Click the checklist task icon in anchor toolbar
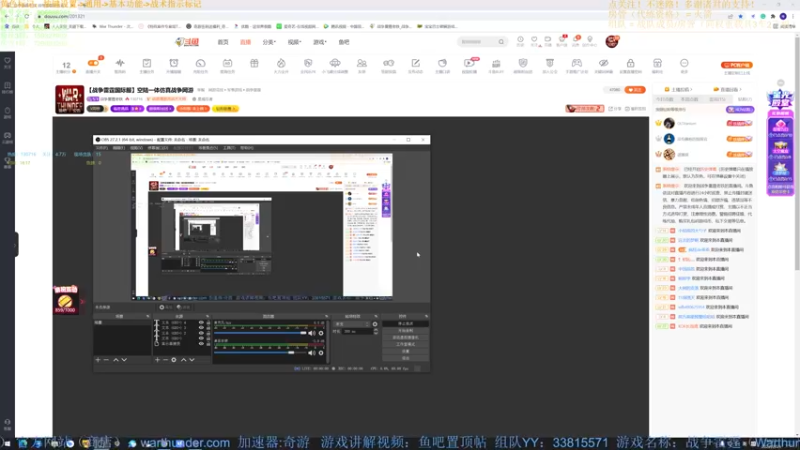This screenshot has width=800, height=450. [x=146, y=63]
